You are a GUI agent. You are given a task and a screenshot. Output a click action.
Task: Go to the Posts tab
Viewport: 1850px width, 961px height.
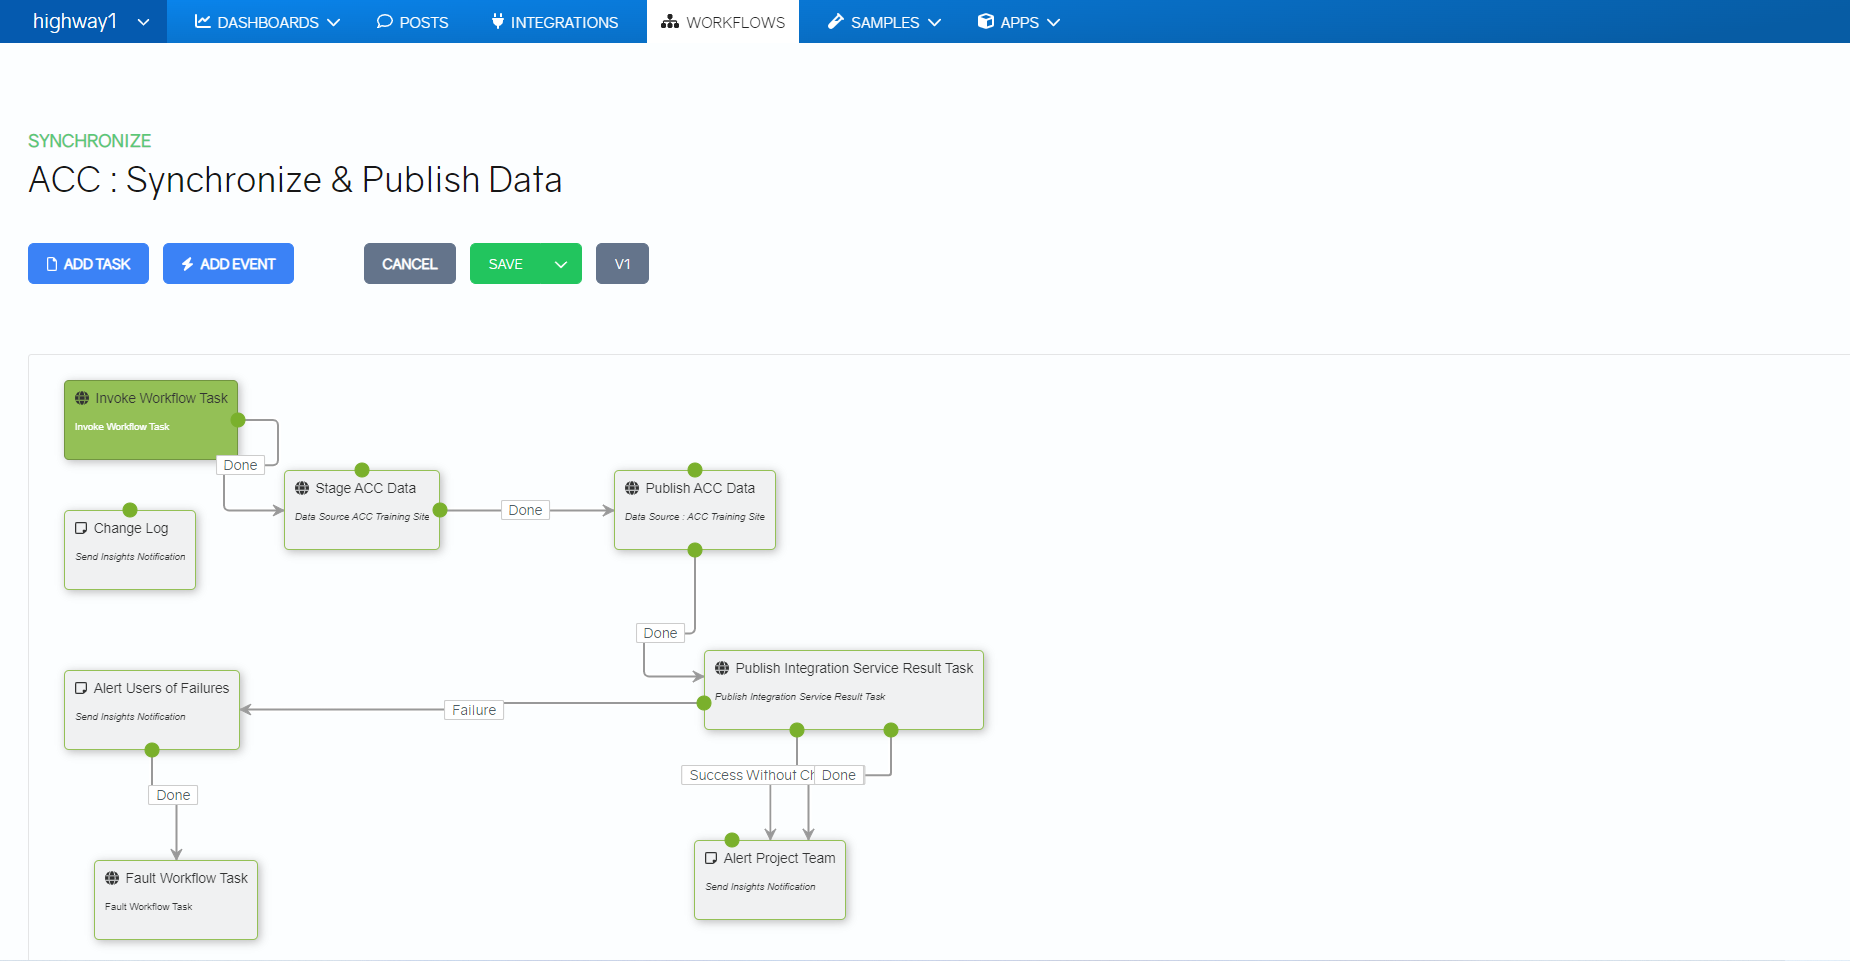tap(412, 22)
